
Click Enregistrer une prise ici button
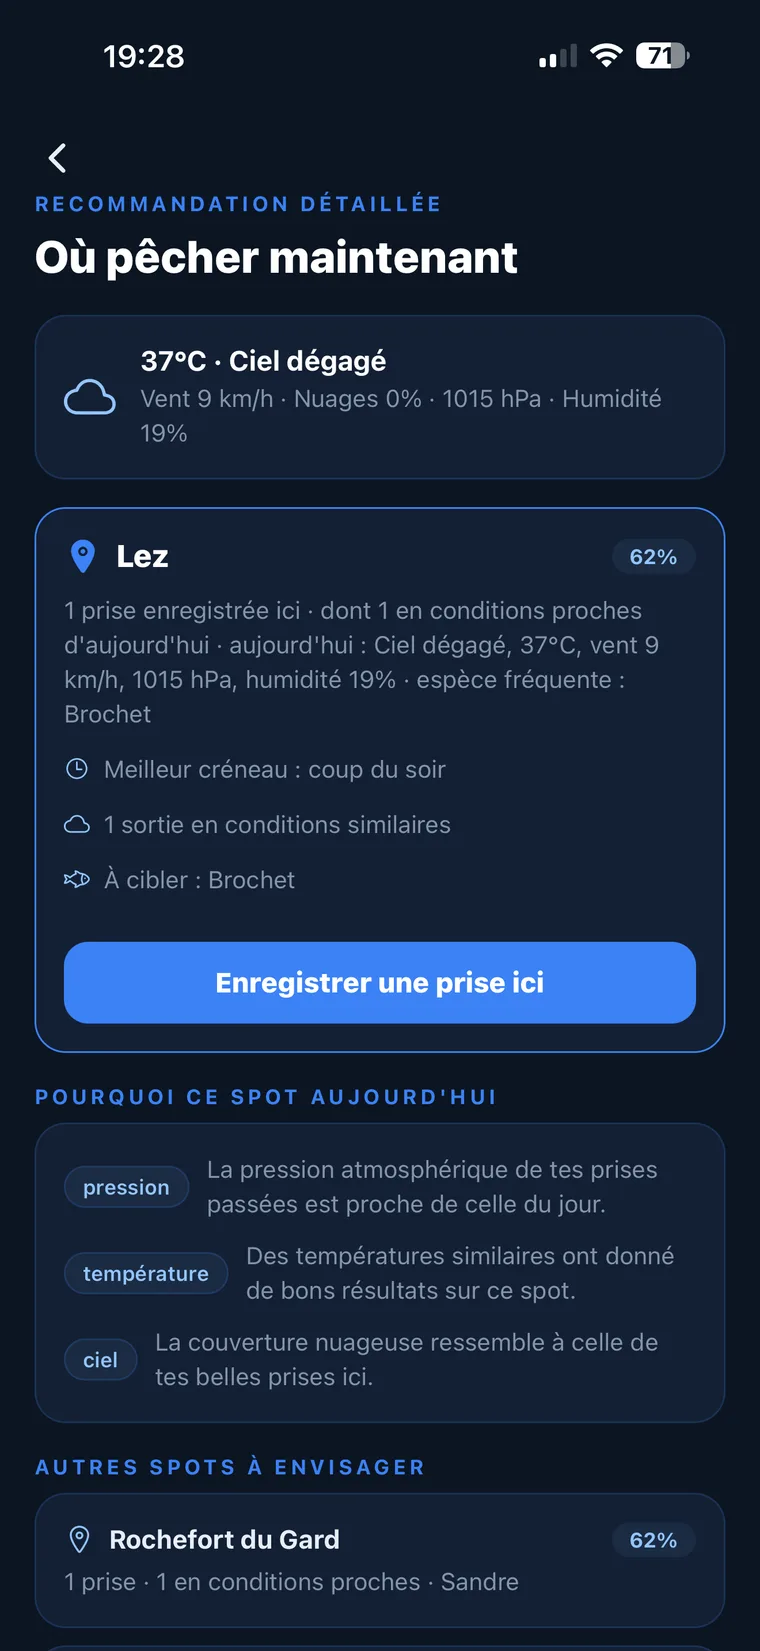tap(380, 982)
